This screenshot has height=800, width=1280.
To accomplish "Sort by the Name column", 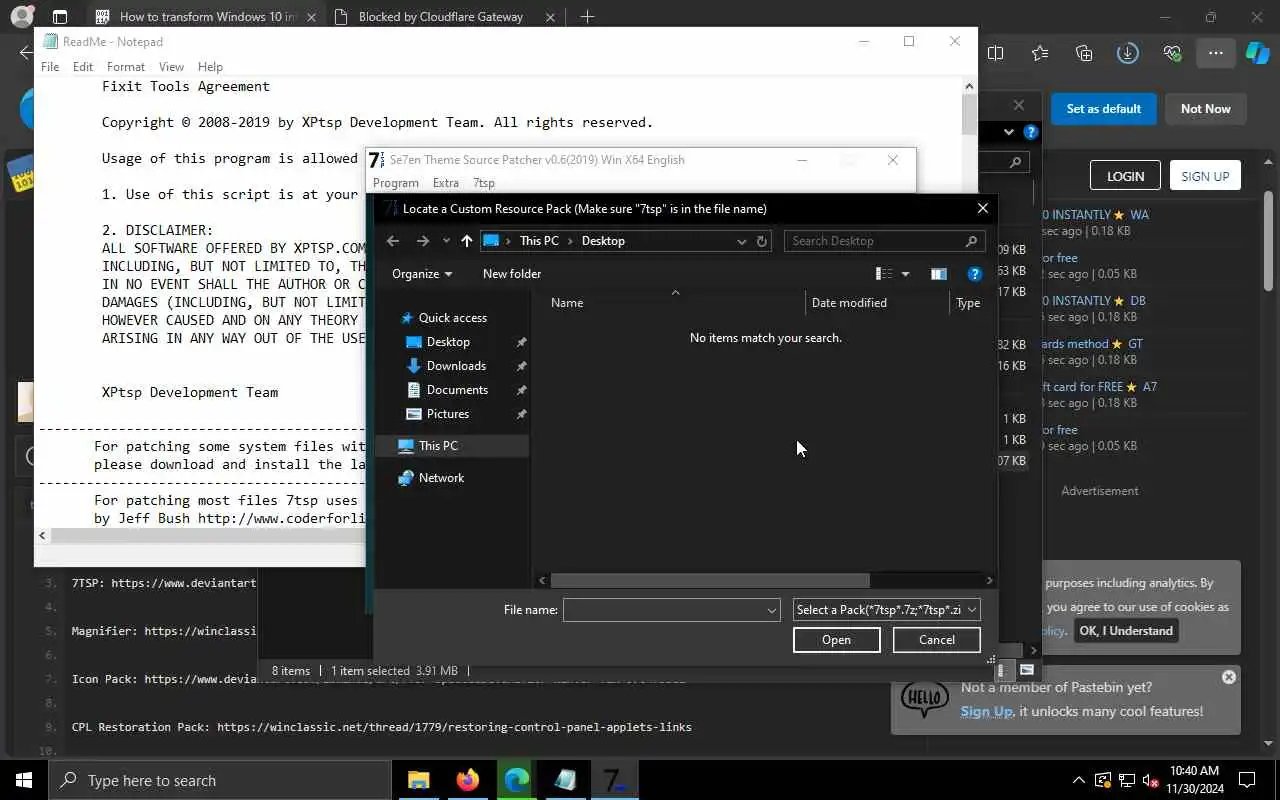I will click(x=567, y=303).
